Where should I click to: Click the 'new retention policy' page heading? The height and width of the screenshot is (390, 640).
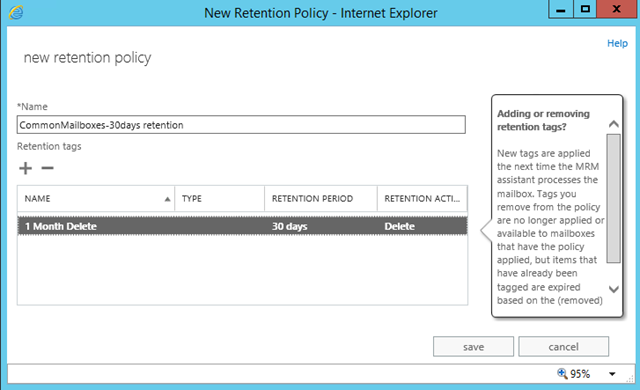87,58
